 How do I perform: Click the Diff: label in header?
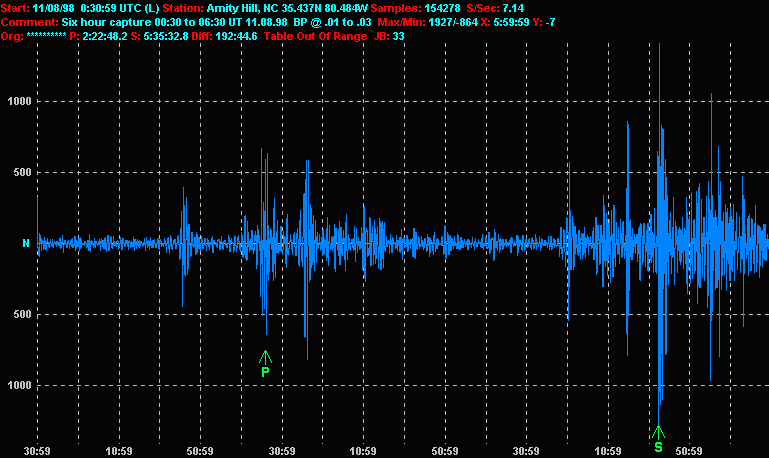(x=202, y=36)
